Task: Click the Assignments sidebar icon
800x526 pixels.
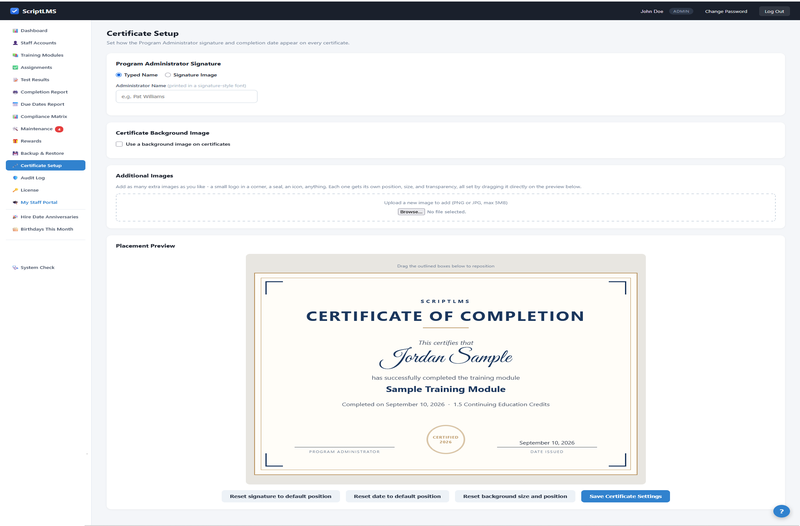Action: 15,67
